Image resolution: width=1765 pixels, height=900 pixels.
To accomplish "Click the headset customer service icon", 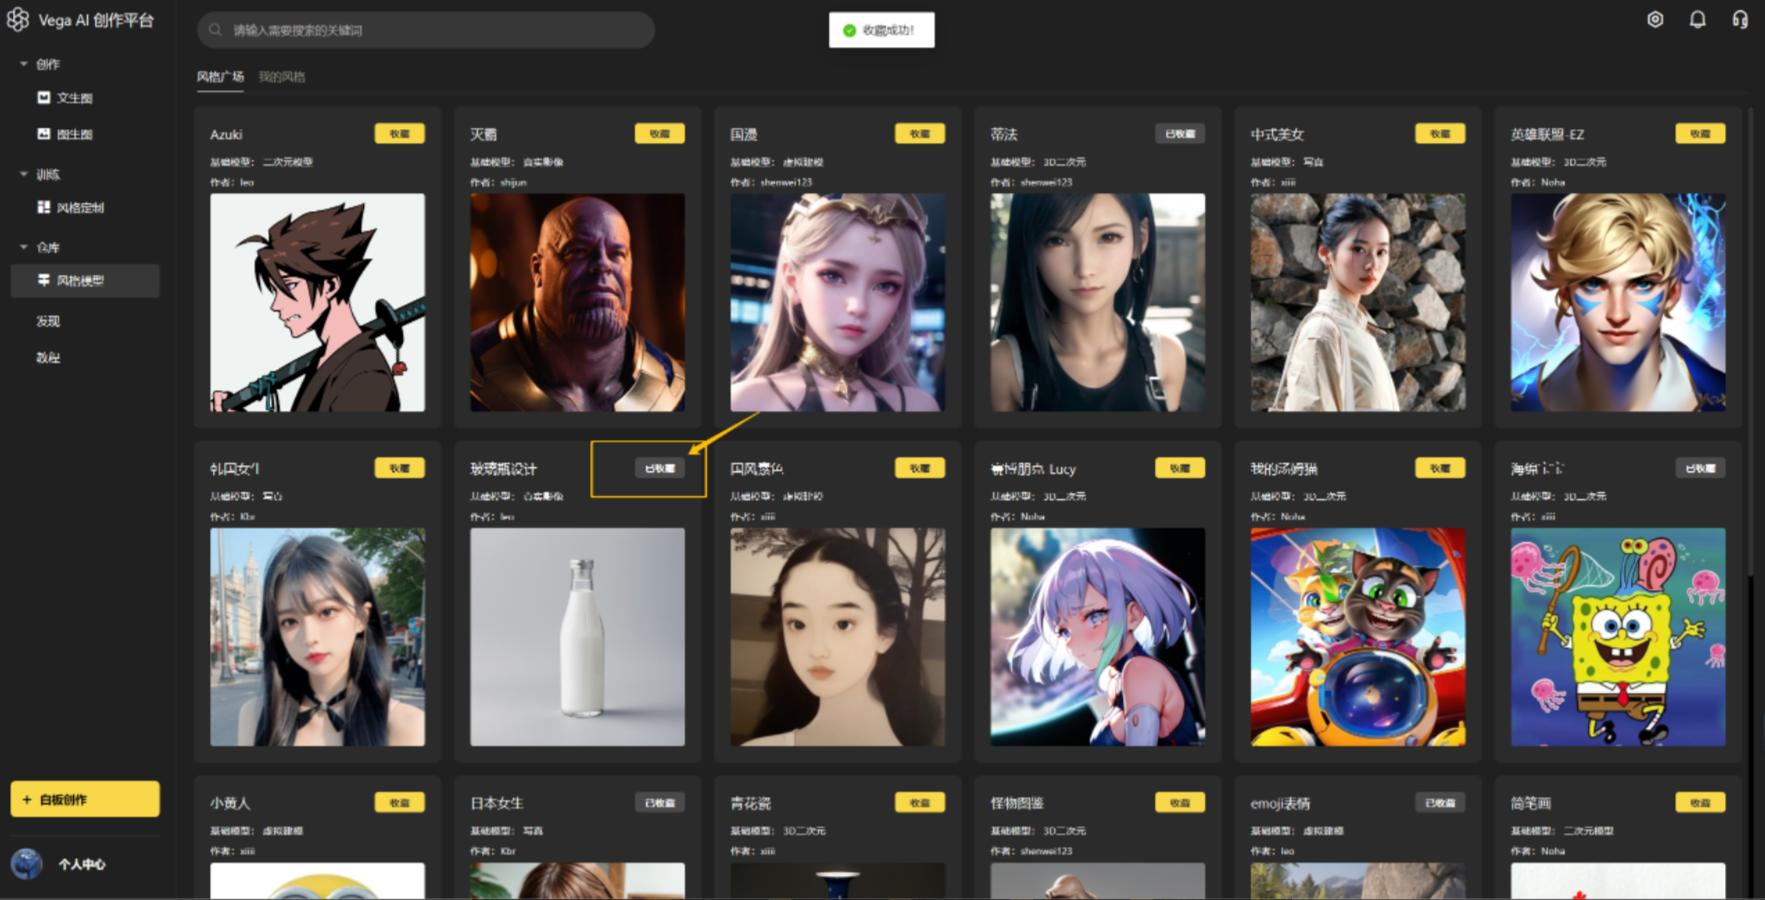I will pos(1740,19).
